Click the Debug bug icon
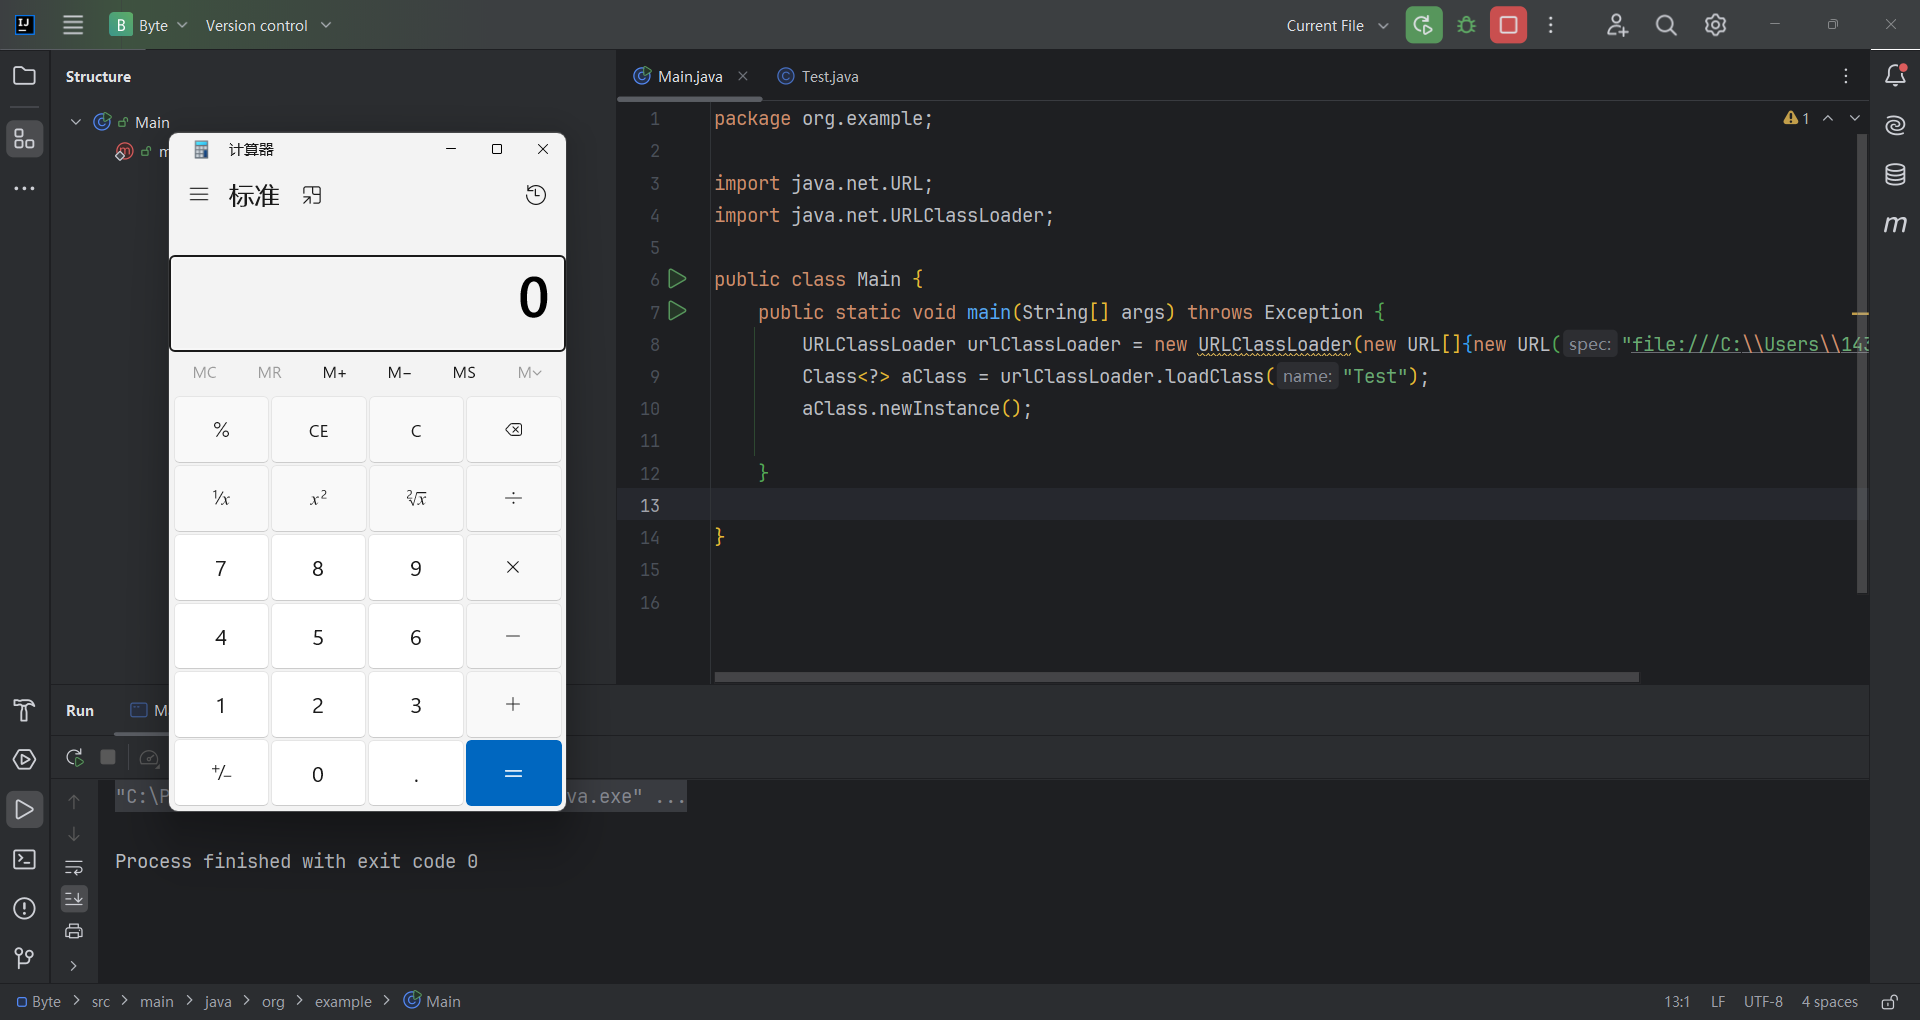This screenshot has height=1020, width=1920. click(1467, 25)
